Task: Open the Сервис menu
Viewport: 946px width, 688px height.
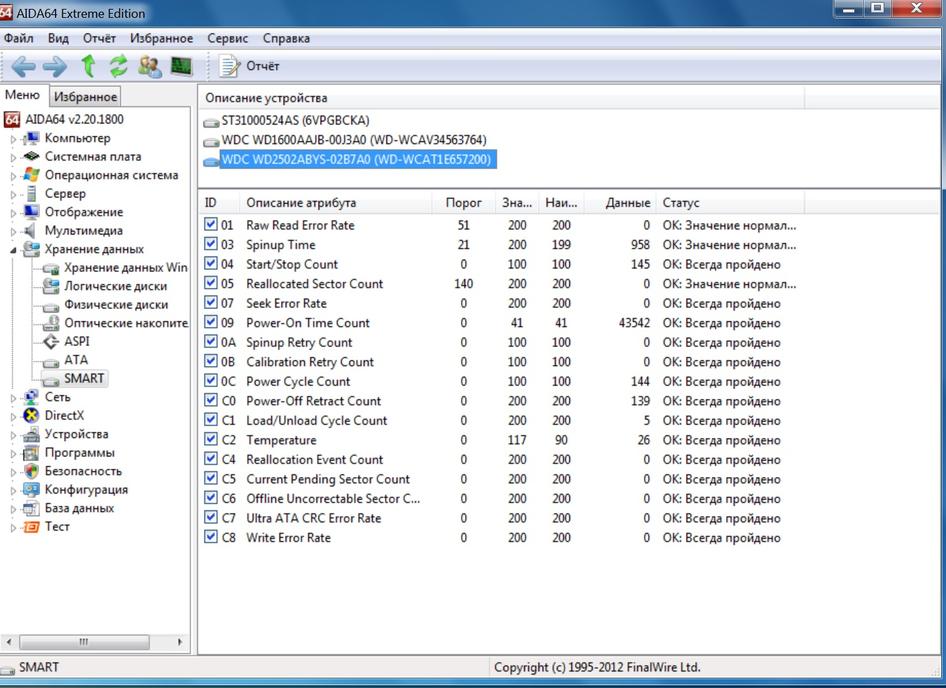Action: point(227,39)
